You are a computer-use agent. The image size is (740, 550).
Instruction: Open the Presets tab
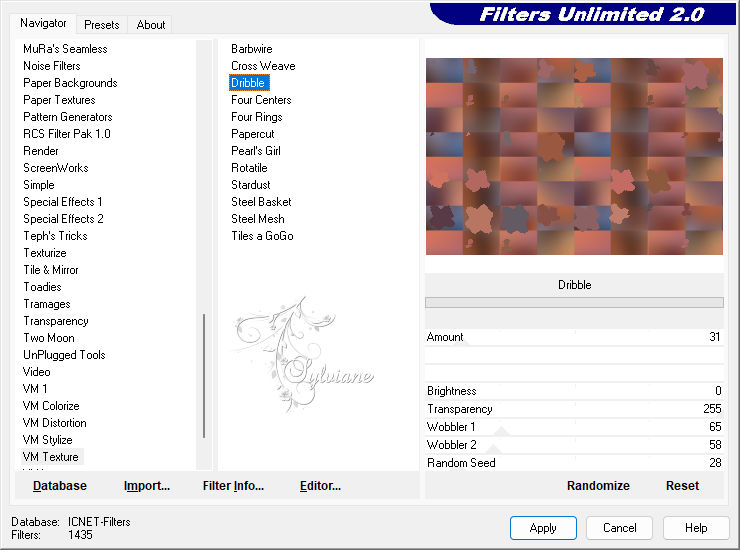pos(101,25)
